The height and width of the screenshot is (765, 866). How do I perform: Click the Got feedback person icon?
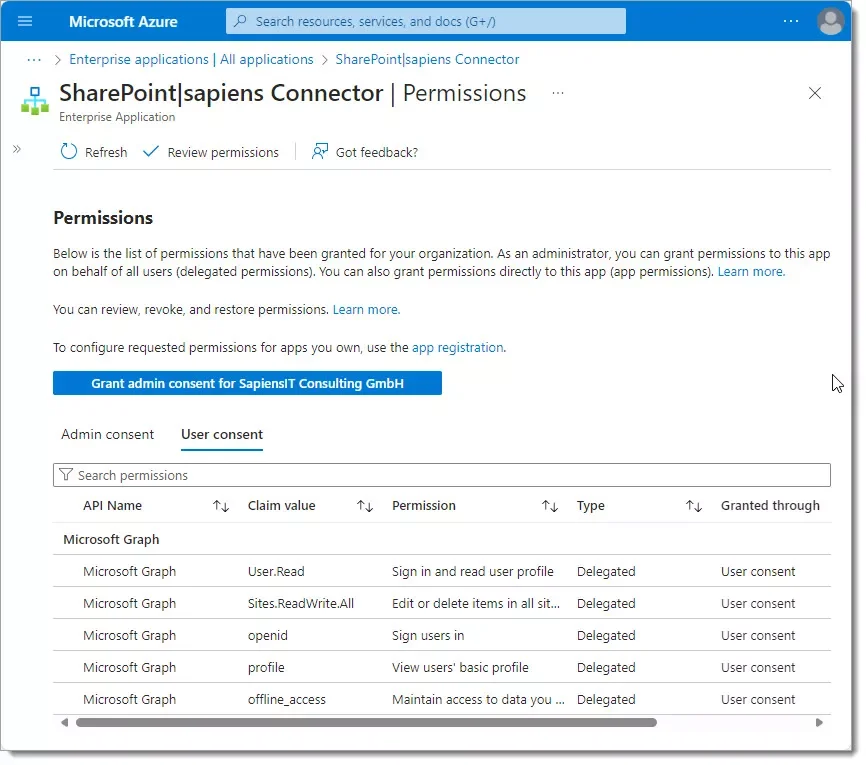click(x=320, y=151)
